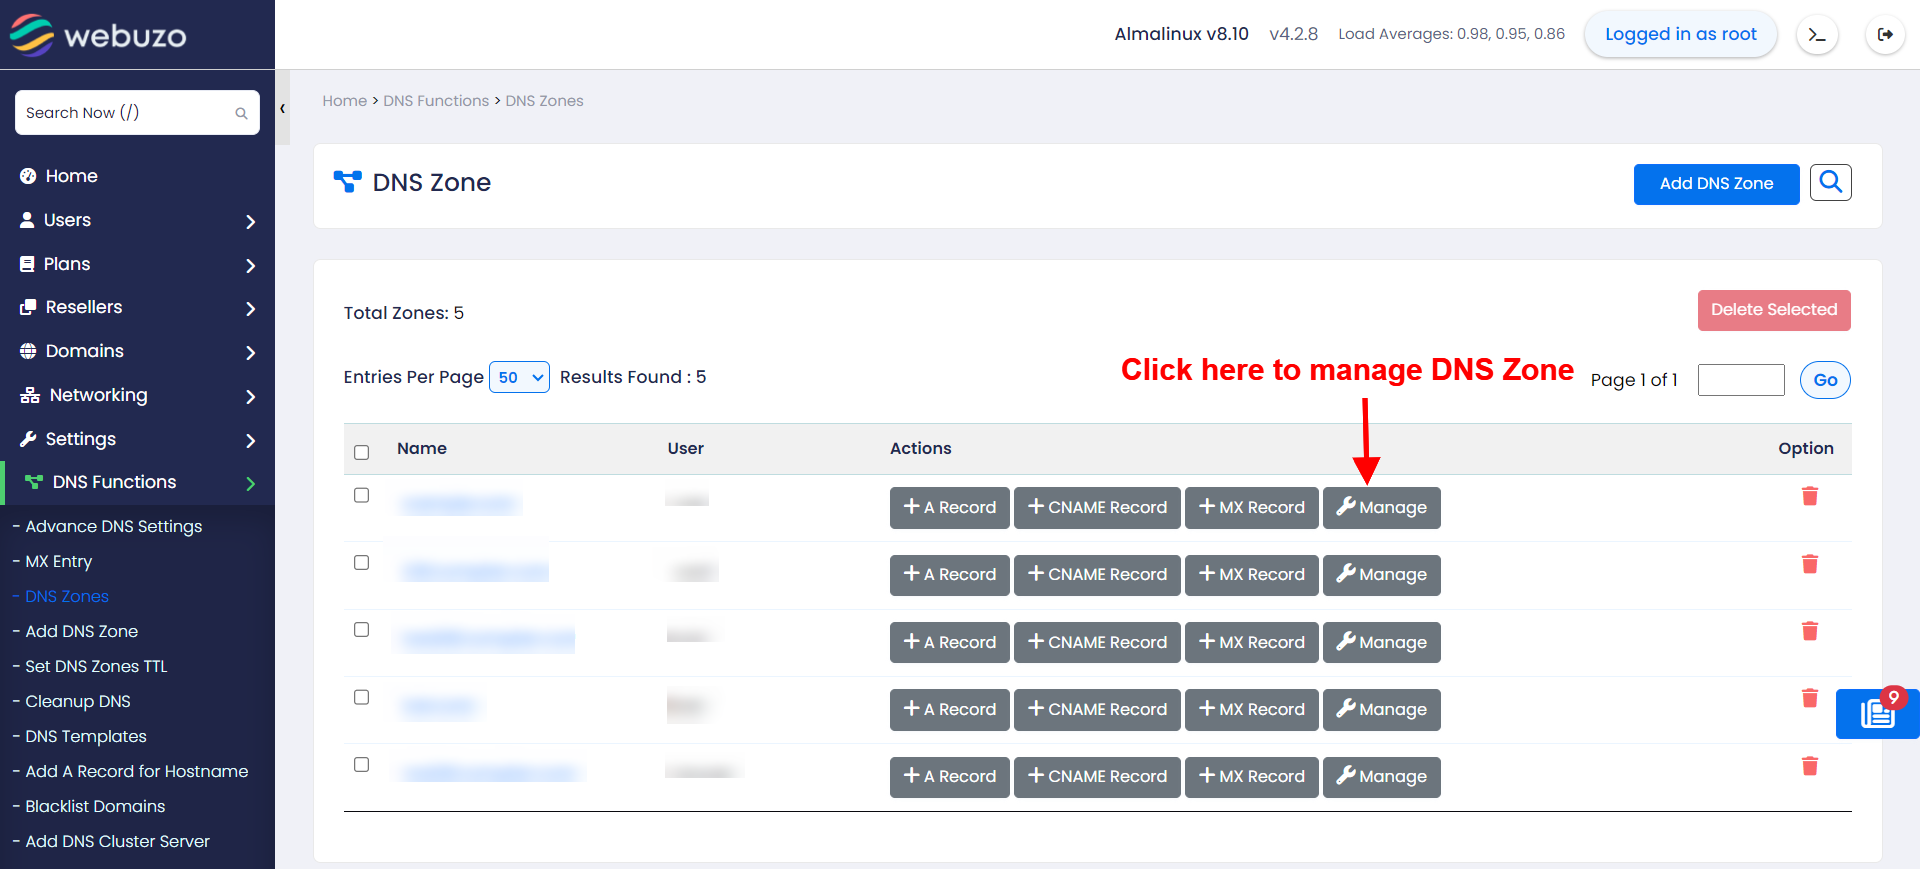This screenshot has width=1920, height=869.
Task: Delete the first DNS zone trash icon
Action: coord(1809,496)
